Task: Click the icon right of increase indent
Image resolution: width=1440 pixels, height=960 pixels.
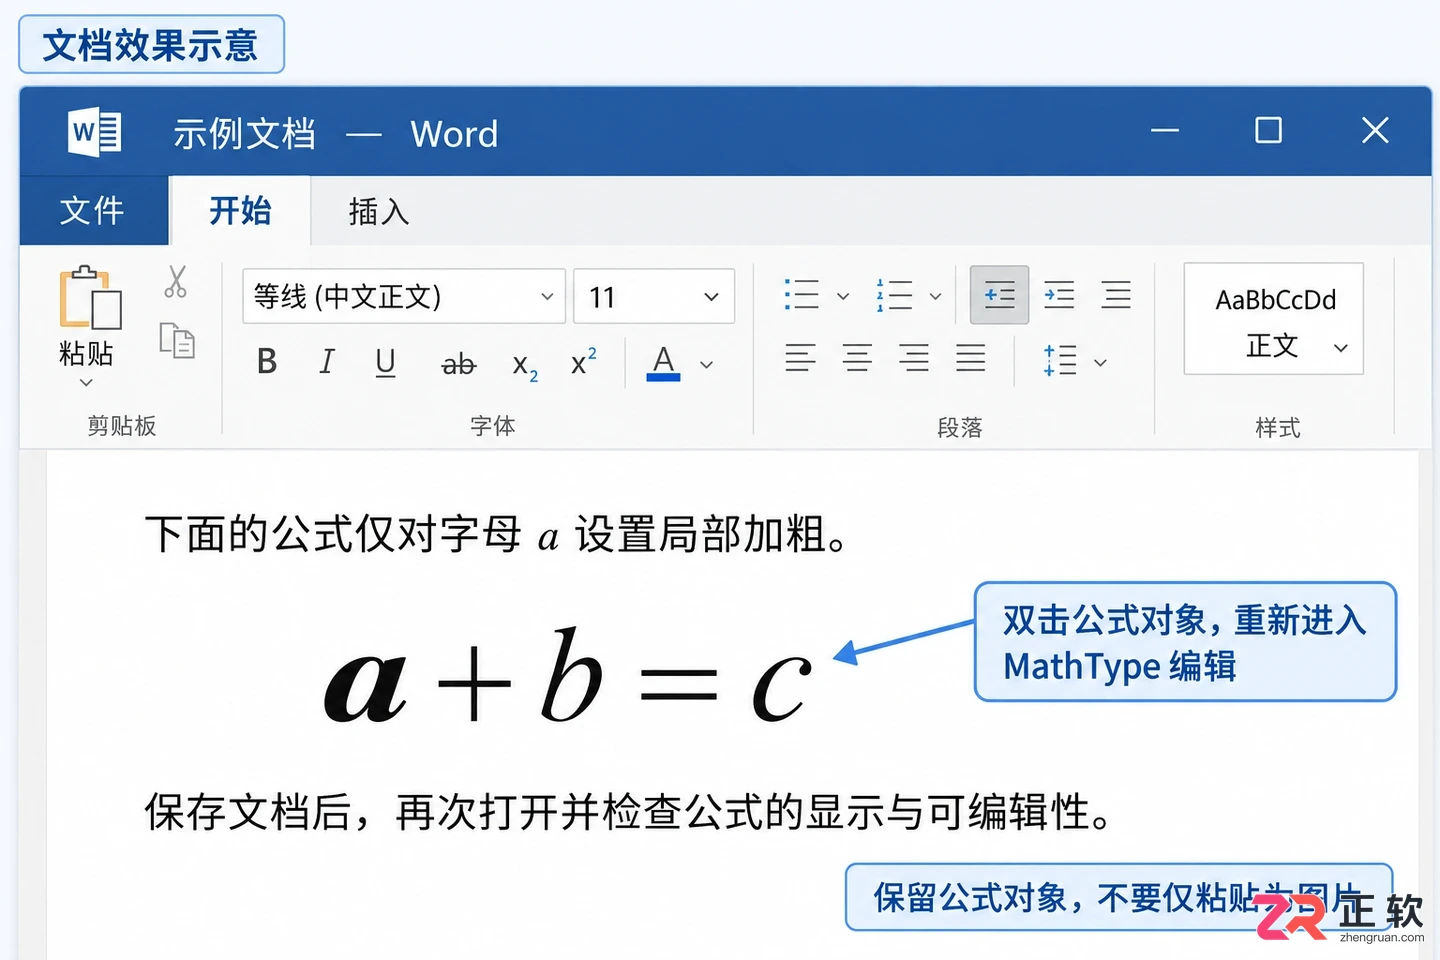Action: pos(1116,295)
